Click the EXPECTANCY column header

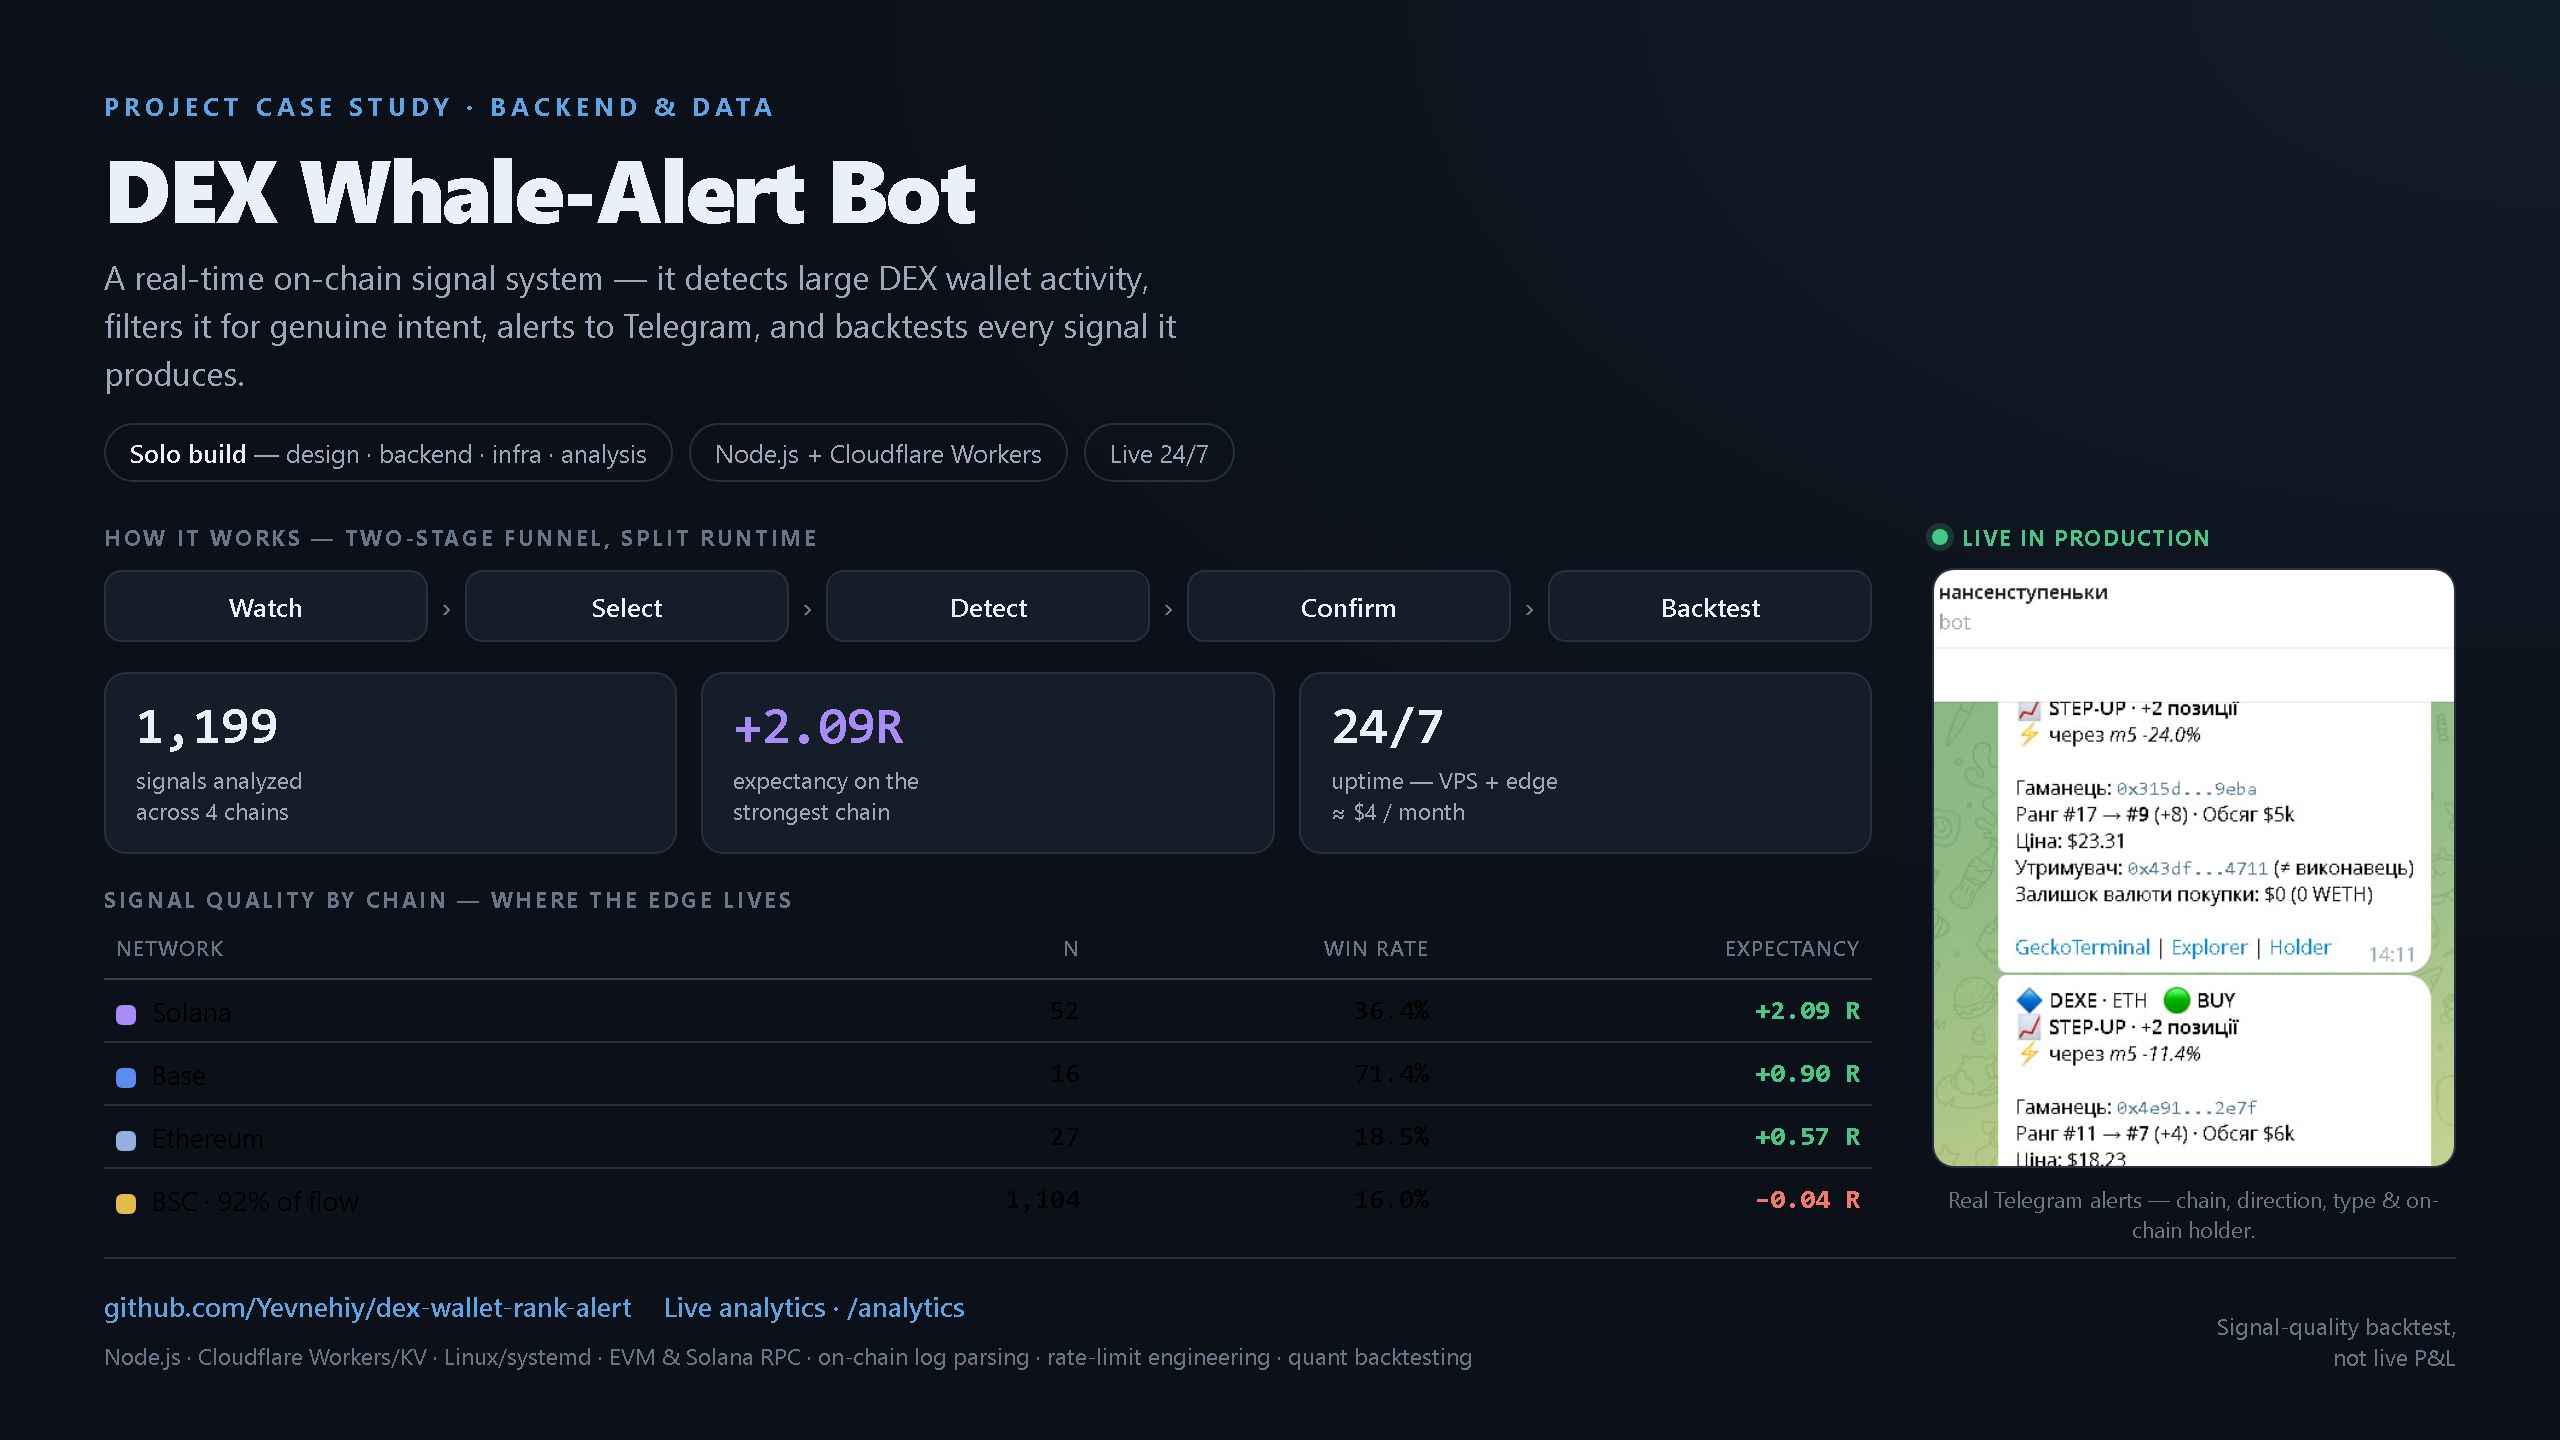(1792, 948)
